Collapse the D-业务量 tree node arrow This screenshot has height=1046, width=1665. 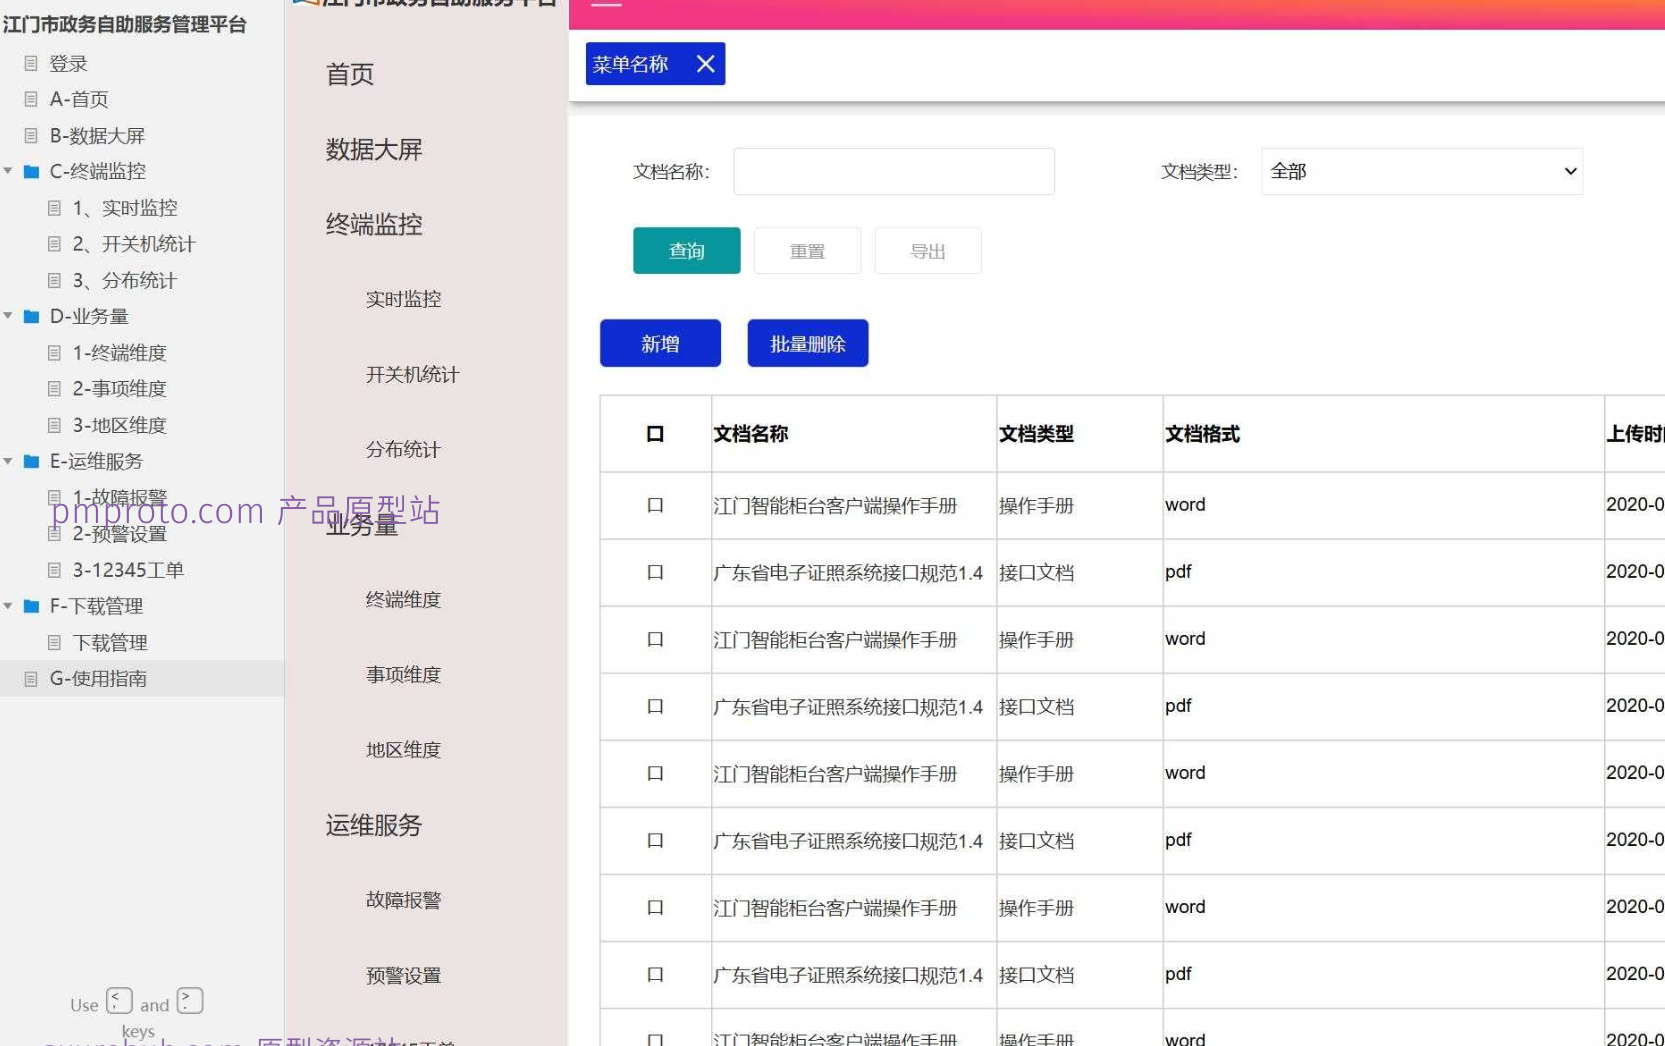[8, 316]
